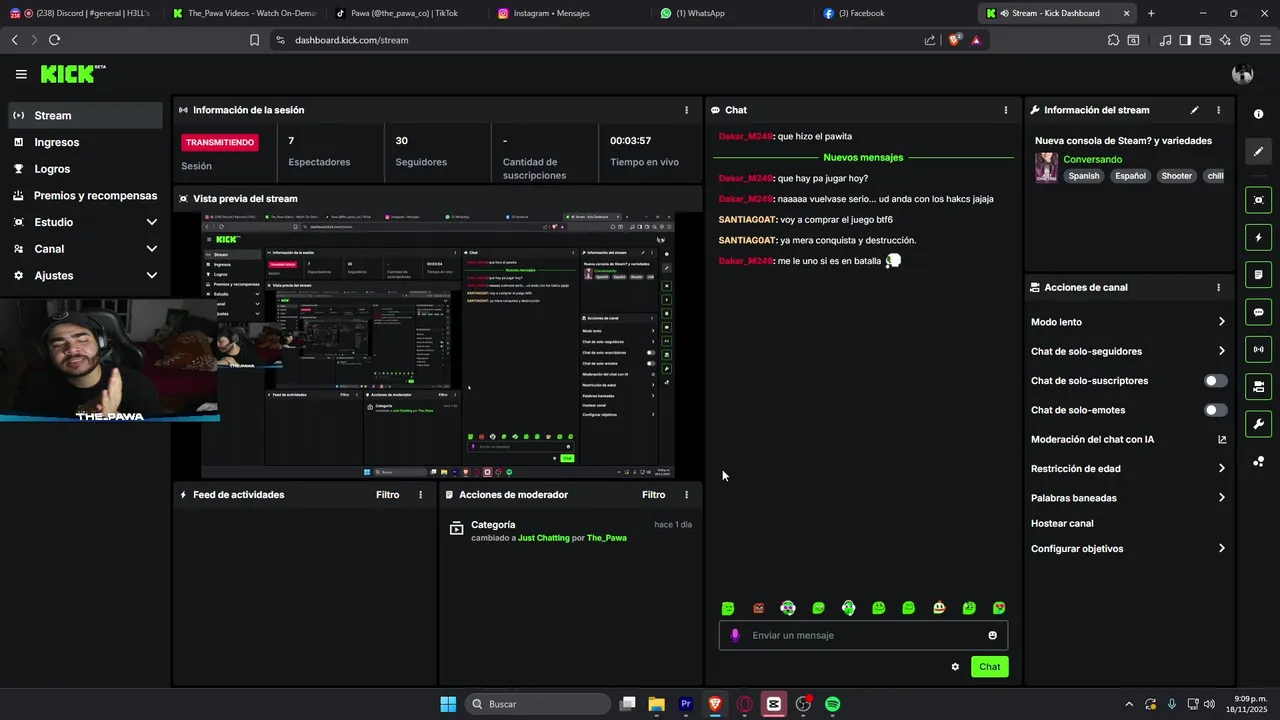The width and height of the screenshot is (1280, 720).
Task: Open Información del stream panel options
Action: [x=1218, y=110]
